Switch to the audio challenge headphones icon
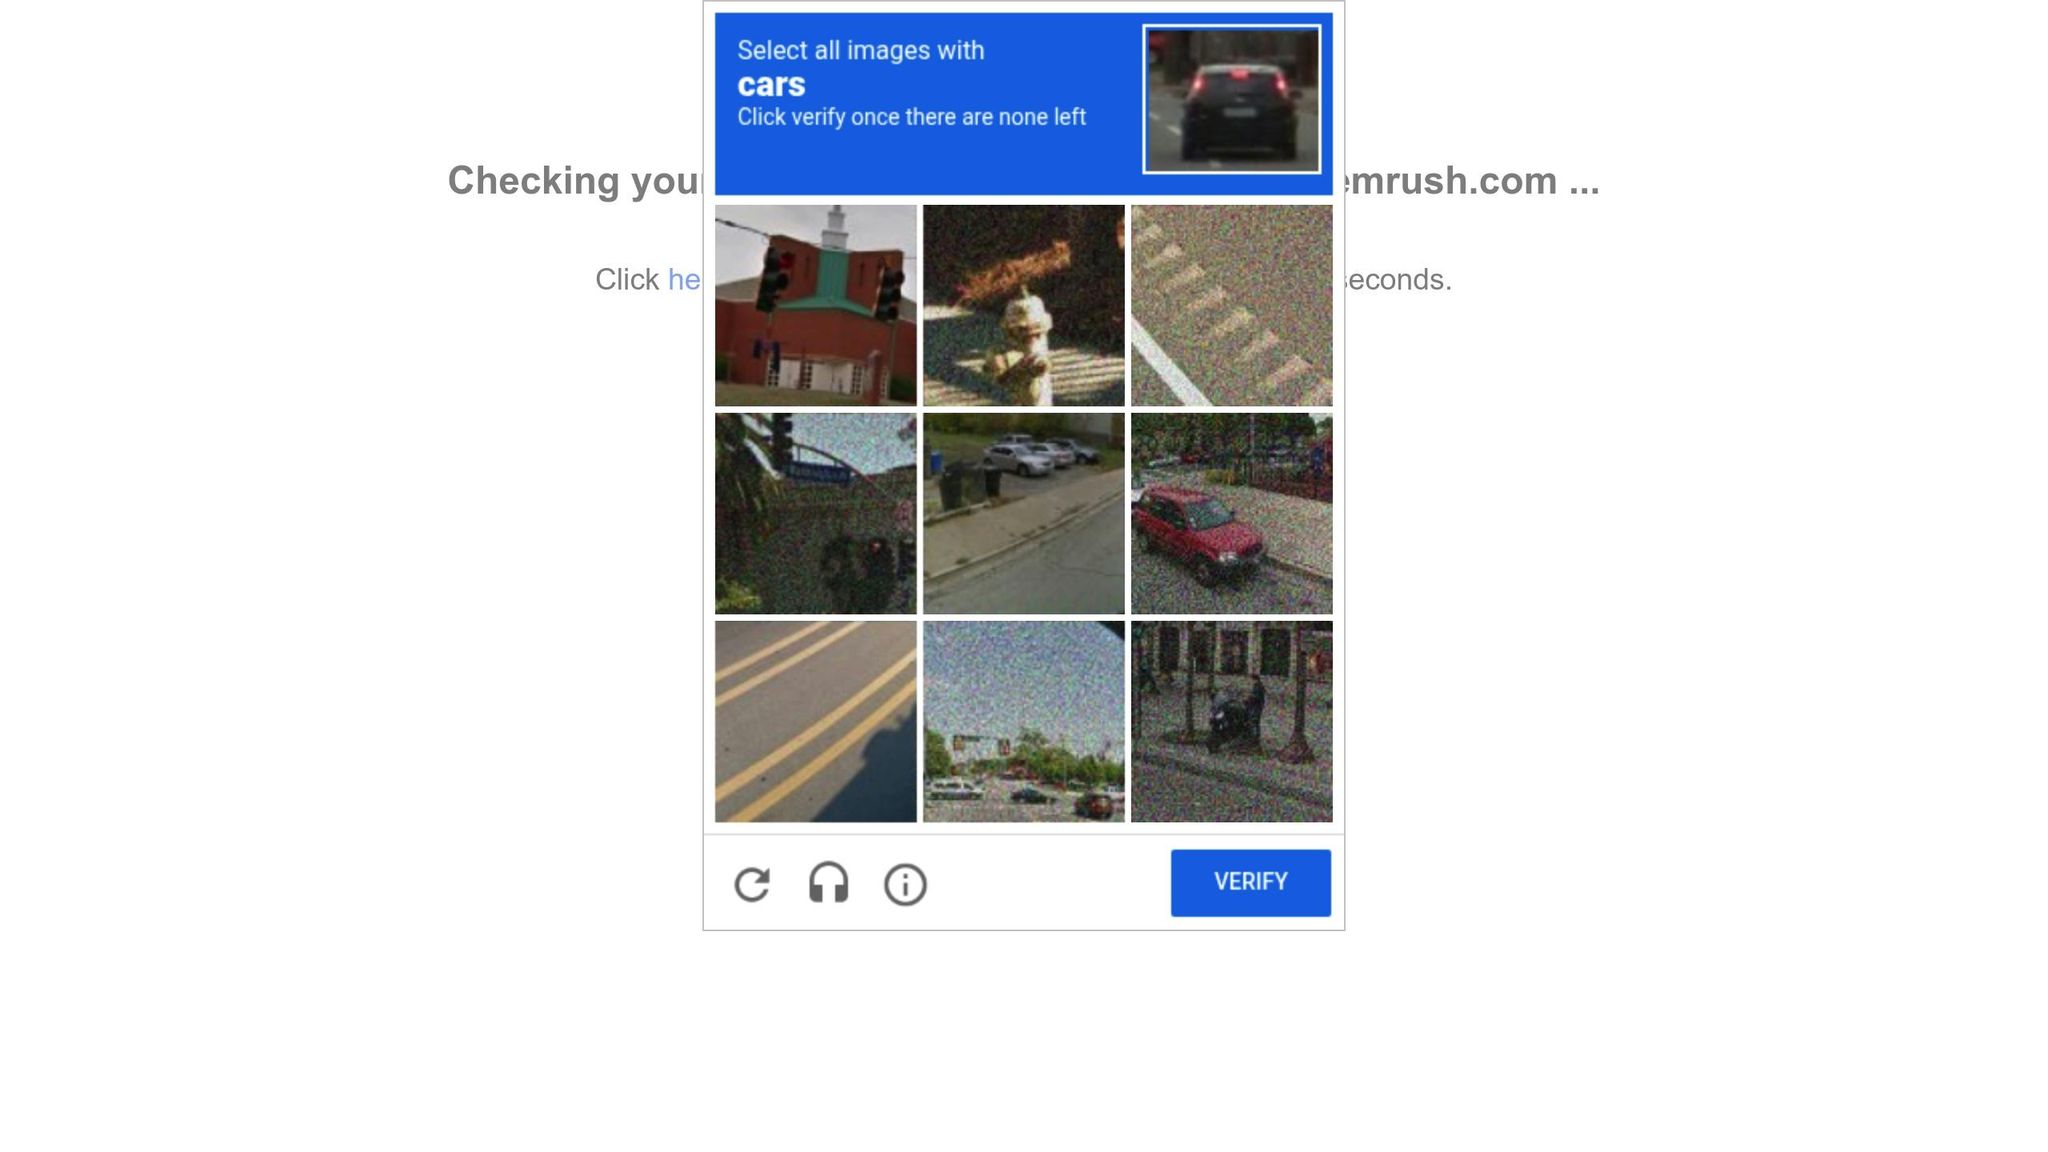The image size is (2048, 1152). click(828, 884)
